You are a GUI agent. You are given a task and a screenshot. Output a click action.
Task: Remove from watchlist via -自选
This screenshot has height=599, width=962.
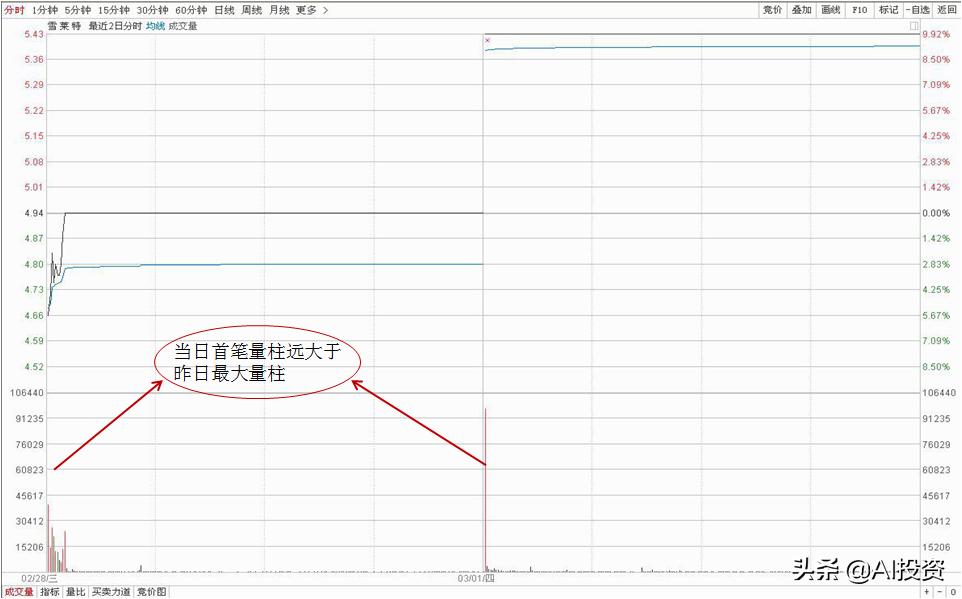[917, 10]
